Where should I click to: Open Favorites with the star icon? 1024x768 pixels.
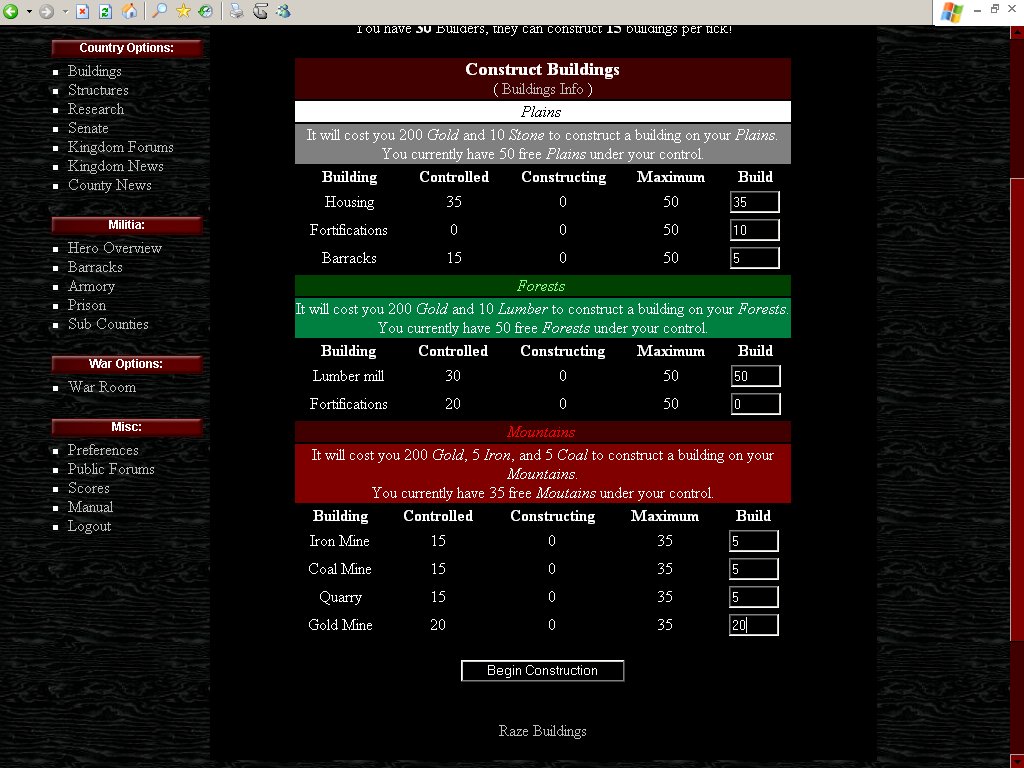(x=183, y=12)
